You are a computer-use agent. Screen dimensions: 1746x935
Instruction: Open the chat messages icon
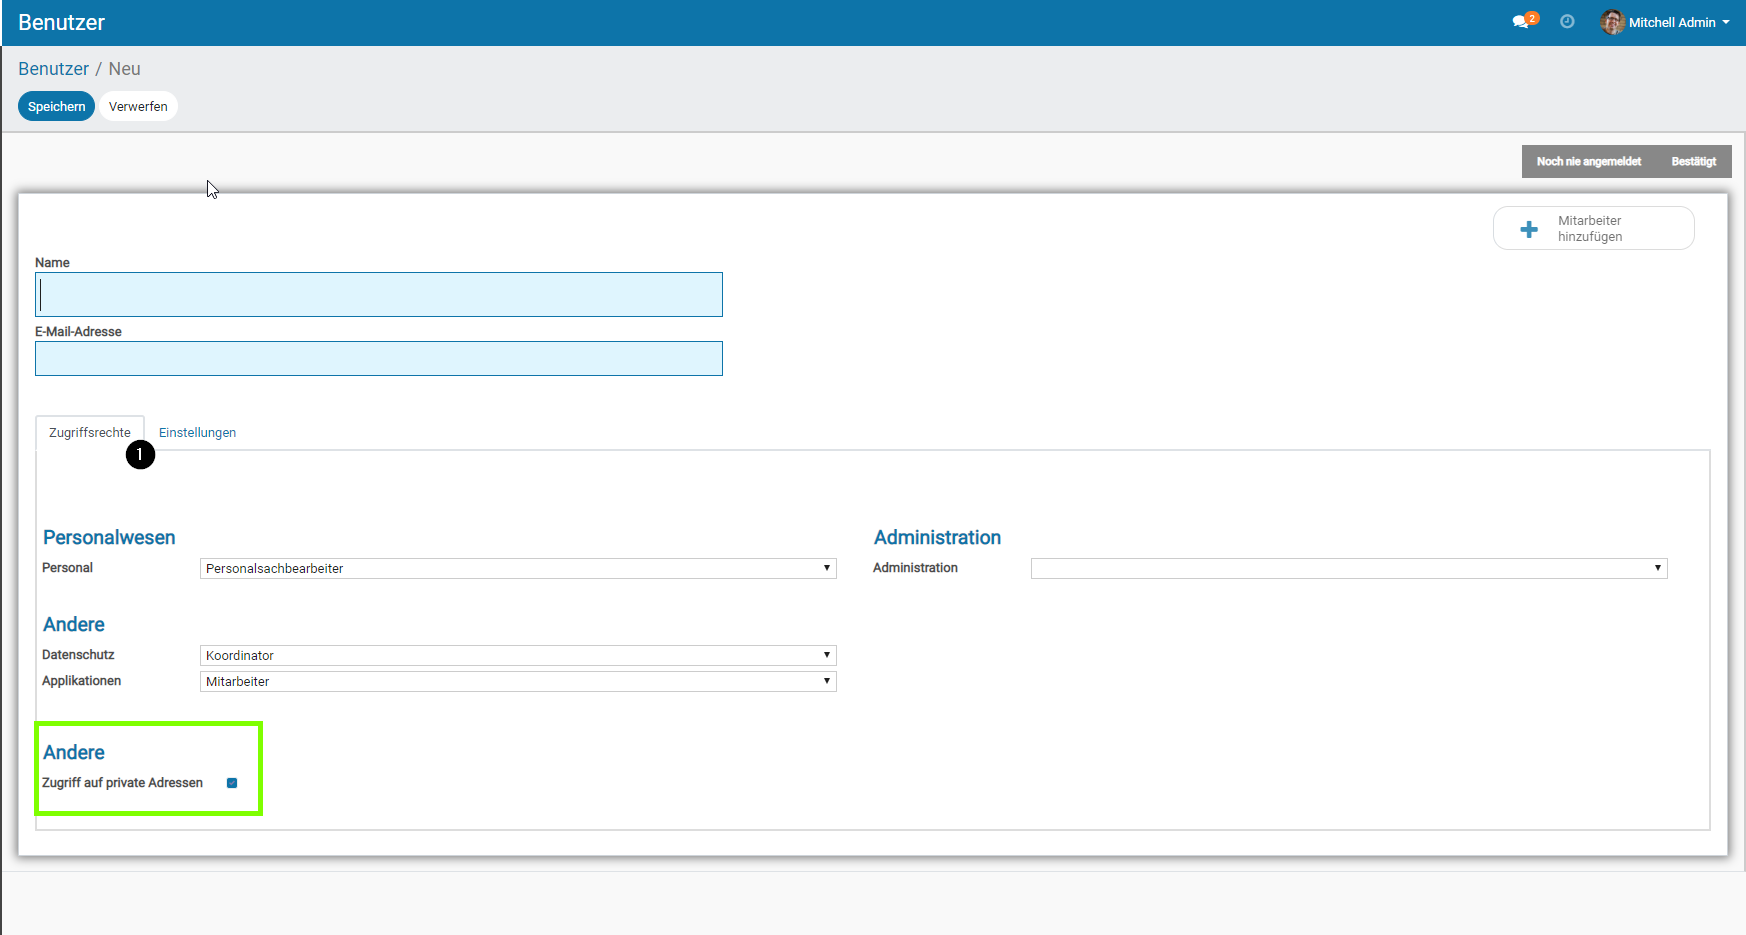pyautogui.click(x=1521, y=22)
